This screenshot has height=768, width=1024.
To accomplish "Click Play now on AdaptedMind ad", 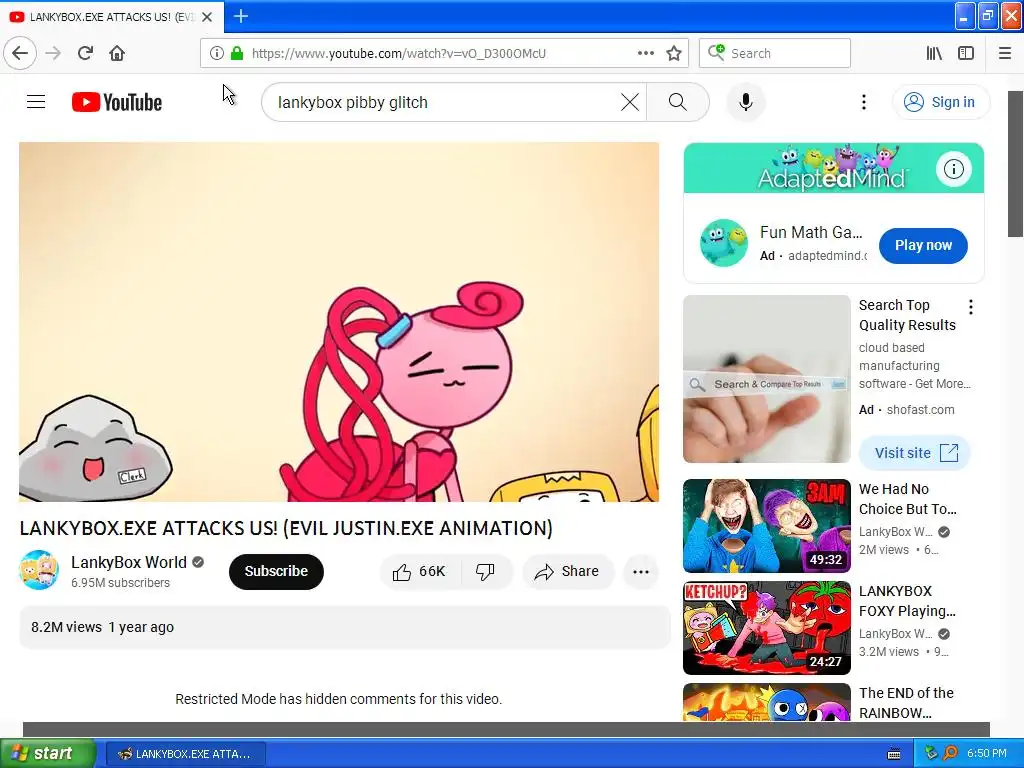I will [x=923, y=246].
